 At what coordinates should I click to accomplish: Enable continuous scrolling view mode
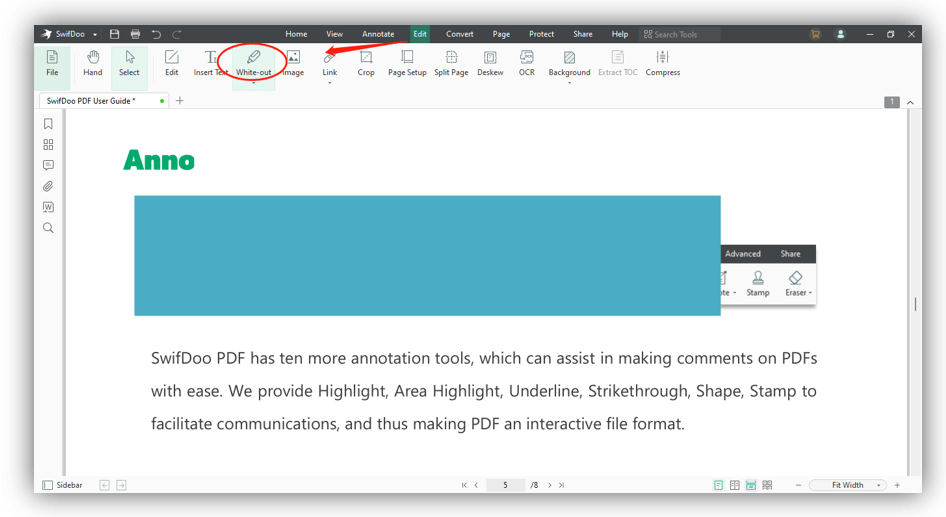(x=751, y=485)
